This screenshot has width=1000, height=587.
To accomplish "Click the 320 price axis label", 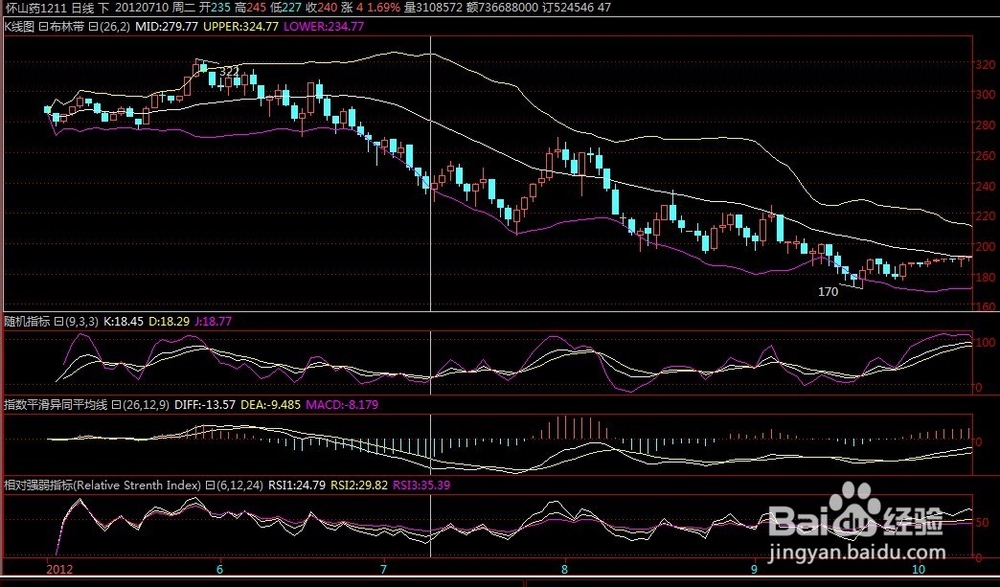I will (x=985, y=64).
